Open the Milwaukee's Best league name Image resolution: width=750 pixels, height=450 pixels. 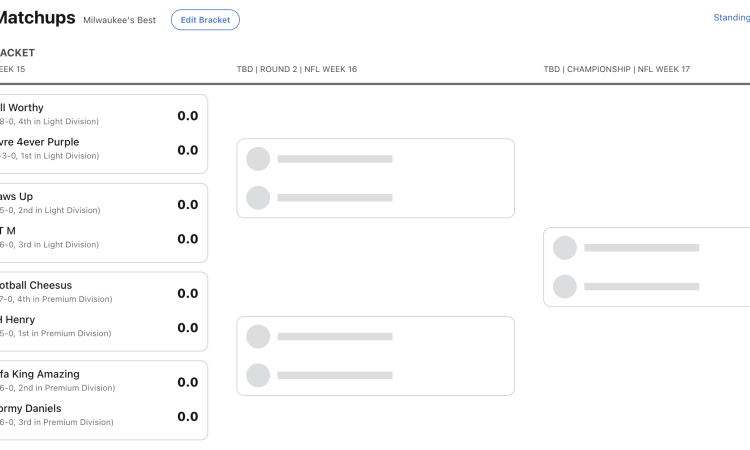(x=119, y=20)
